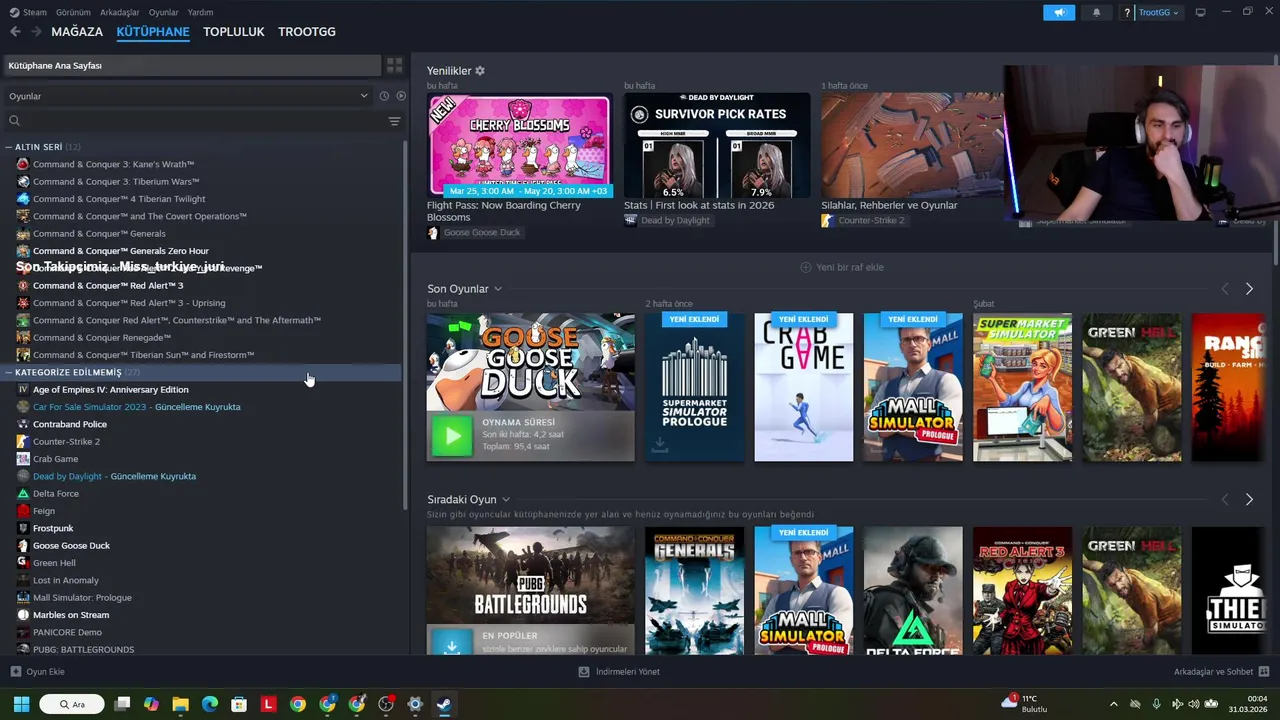Open Arkadaşlar ve Sohbet chat icon
The image size is (1280, 720).
pyautogui.click(x=1264, y=672)
